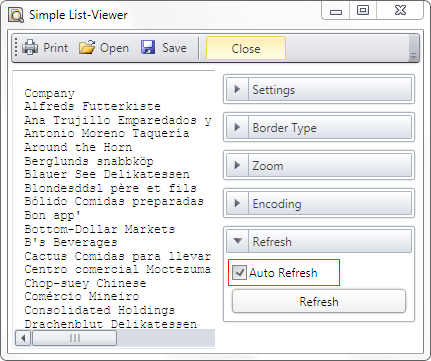Viewport: 431px width, 361px height.
Task: Click the Print printer icon
Action: click(x=30, y=47)
